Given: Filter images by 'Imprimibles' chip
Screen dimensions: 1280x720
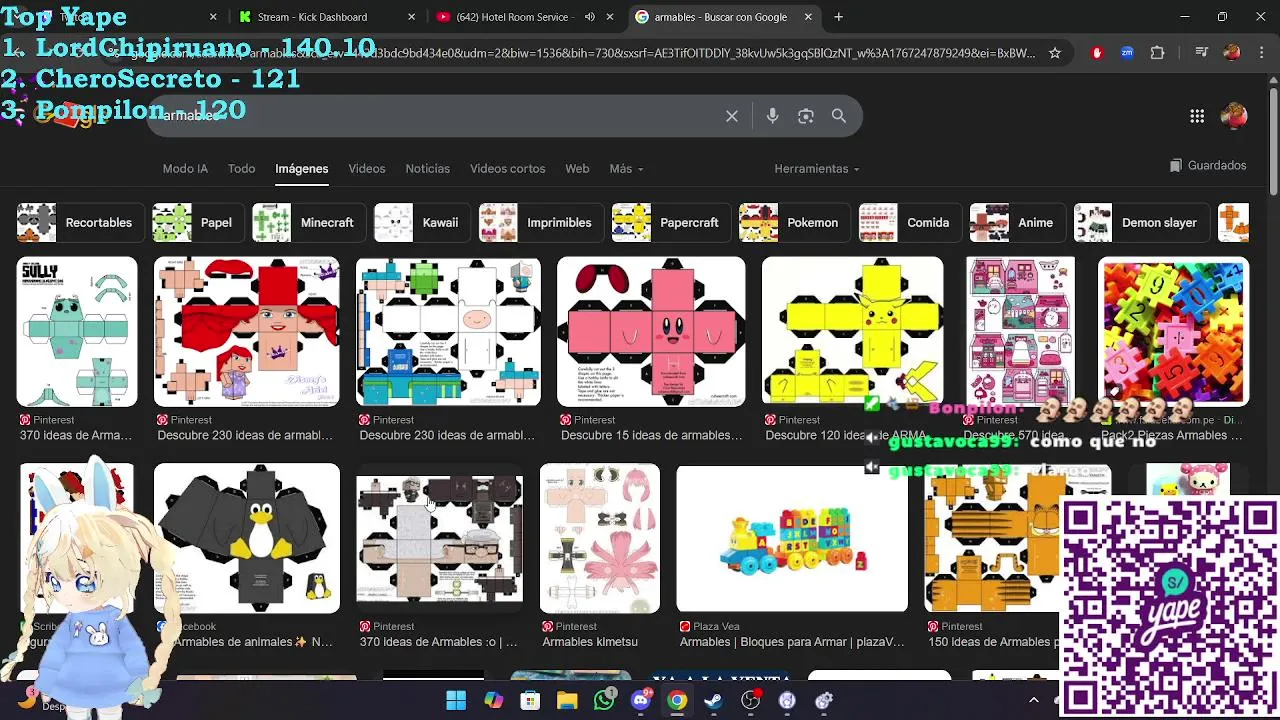Looking at the screenshot, I should pyautogui.click(x=541, y=223).
